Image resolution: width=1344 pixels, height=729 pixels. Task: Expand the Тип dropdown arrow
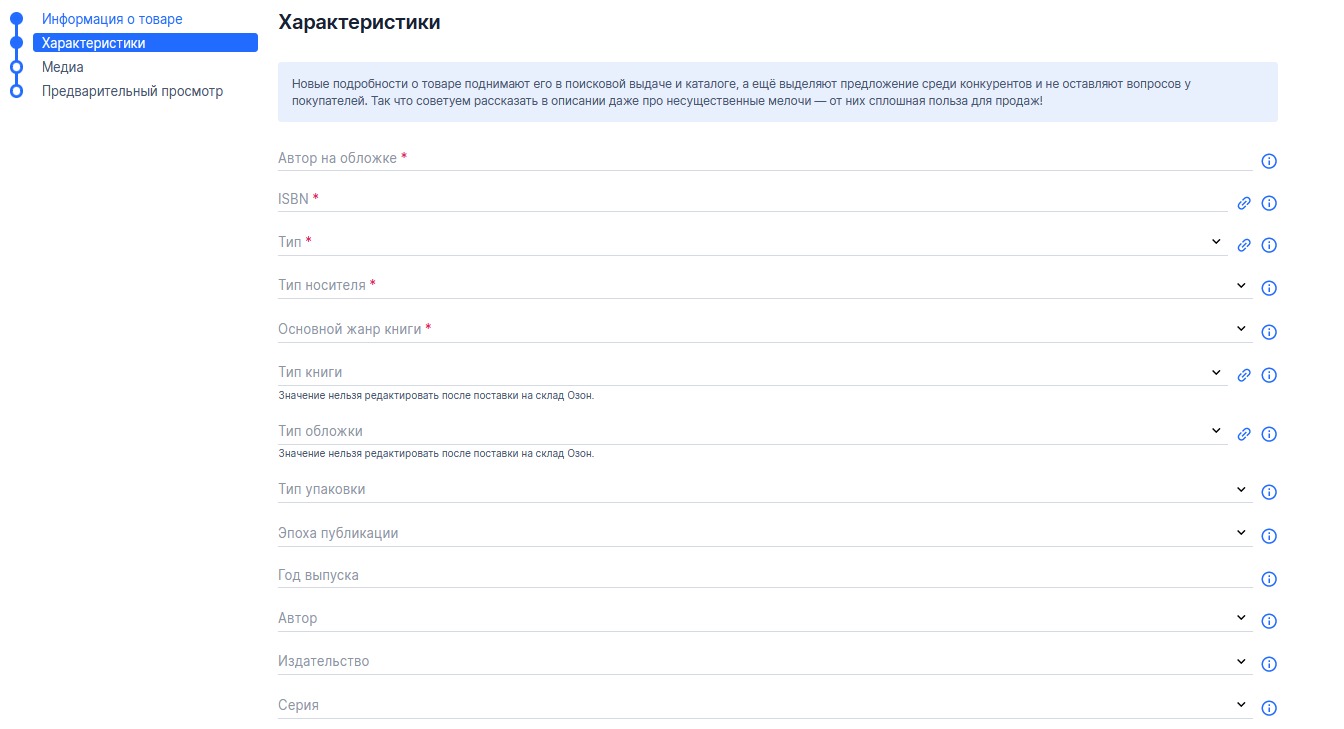pyautogui.click(x=1216, y=241)
